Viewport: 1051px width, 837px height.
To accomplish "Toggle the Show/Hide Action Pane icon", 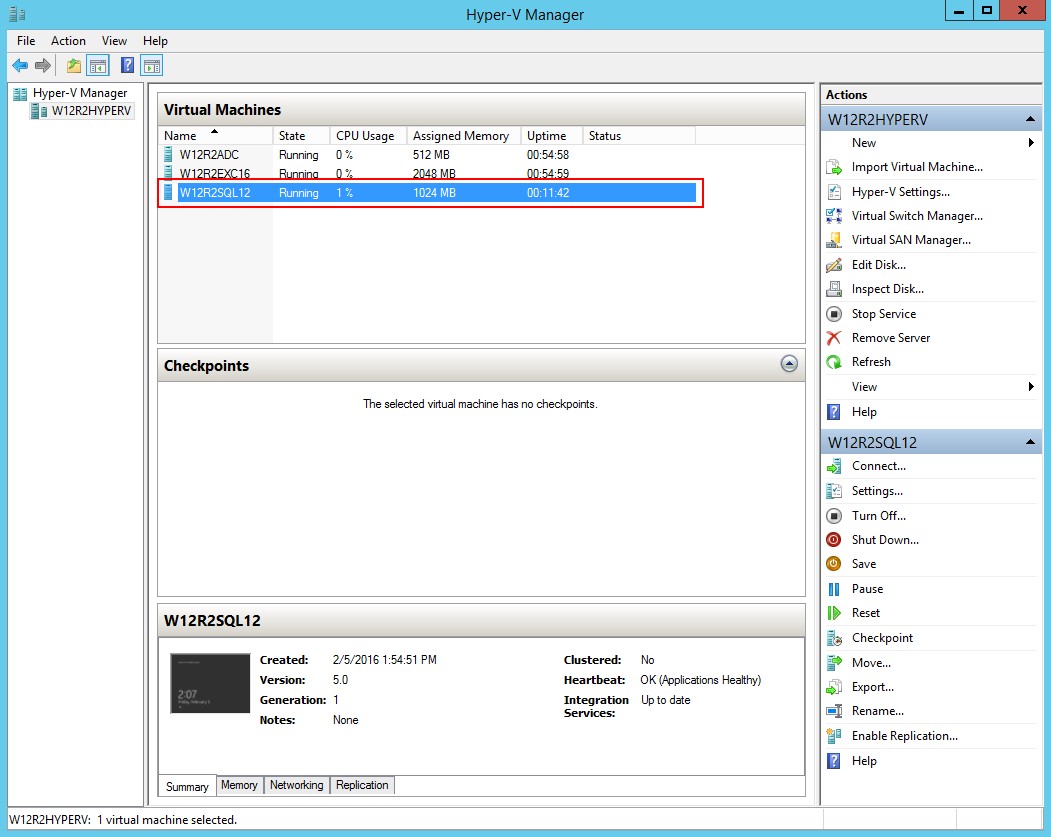I will pos(152,66).
